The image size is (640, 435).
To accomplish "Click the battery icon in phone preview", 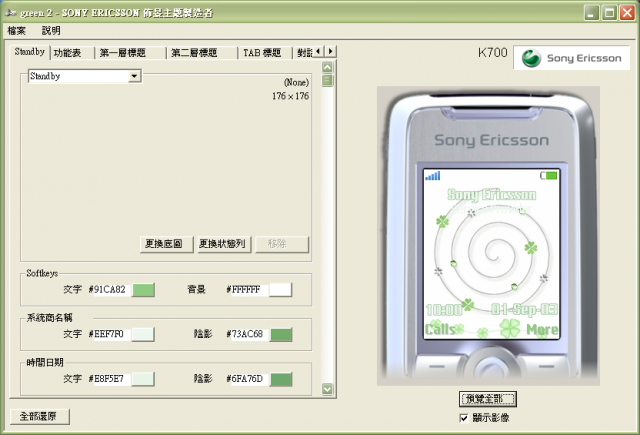I will (x=548, y=175).
